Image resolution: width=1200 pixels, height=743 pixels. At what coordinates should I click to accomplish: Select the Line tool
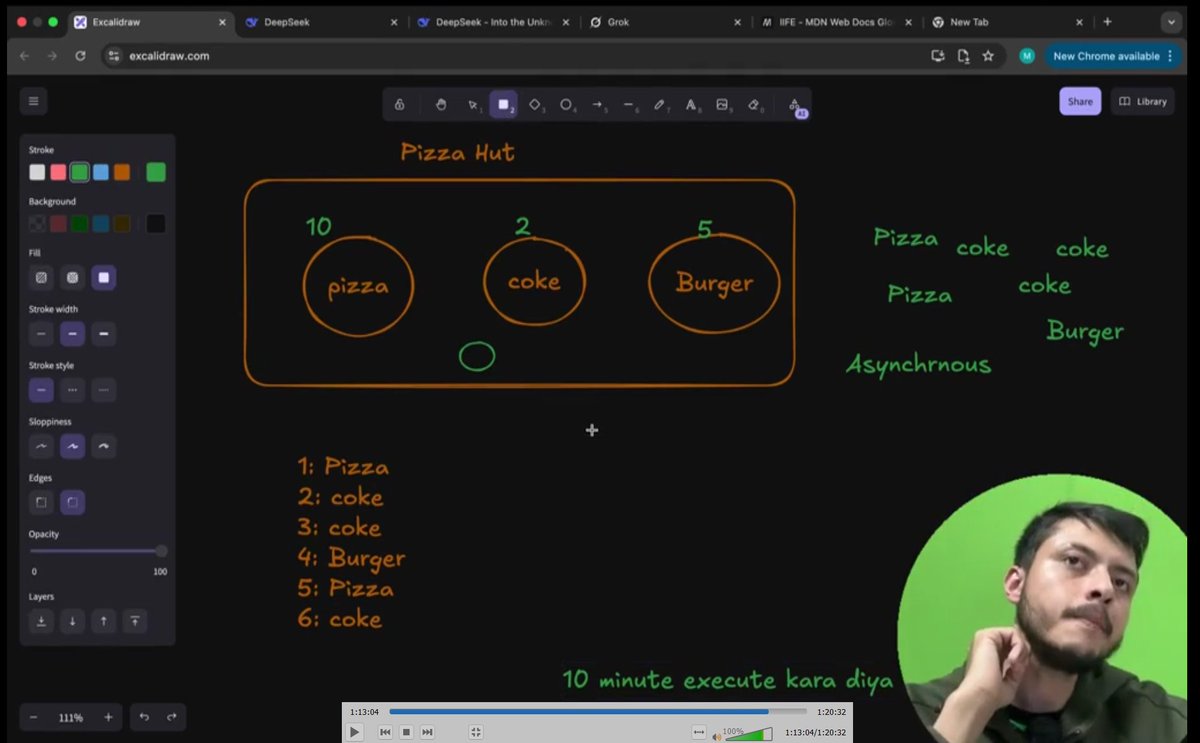coord(628,104)
